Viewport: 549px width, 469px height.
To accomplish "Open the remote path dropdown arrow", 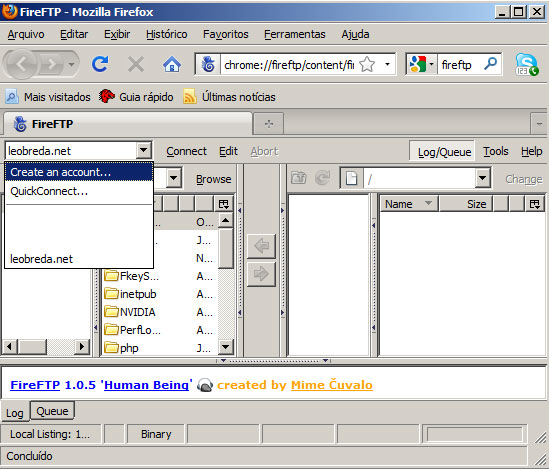I will pos(482,178).
